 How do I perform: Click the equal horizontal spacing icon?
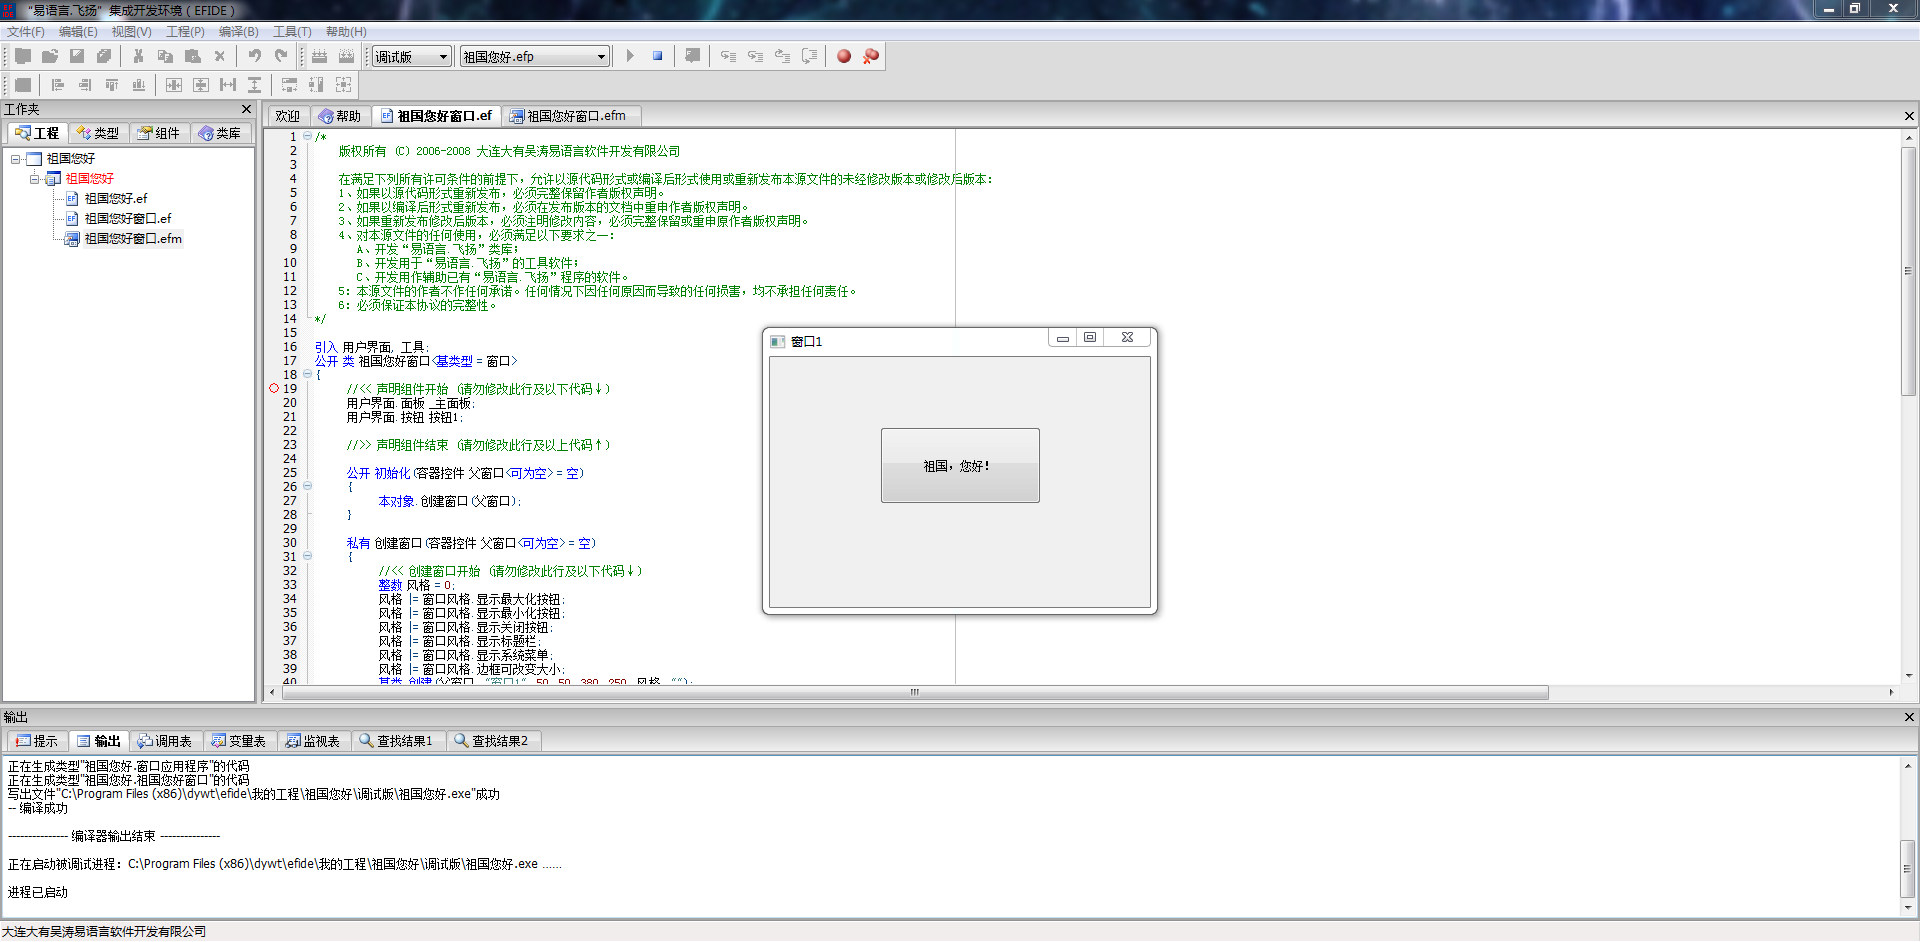tap(228, 85)
